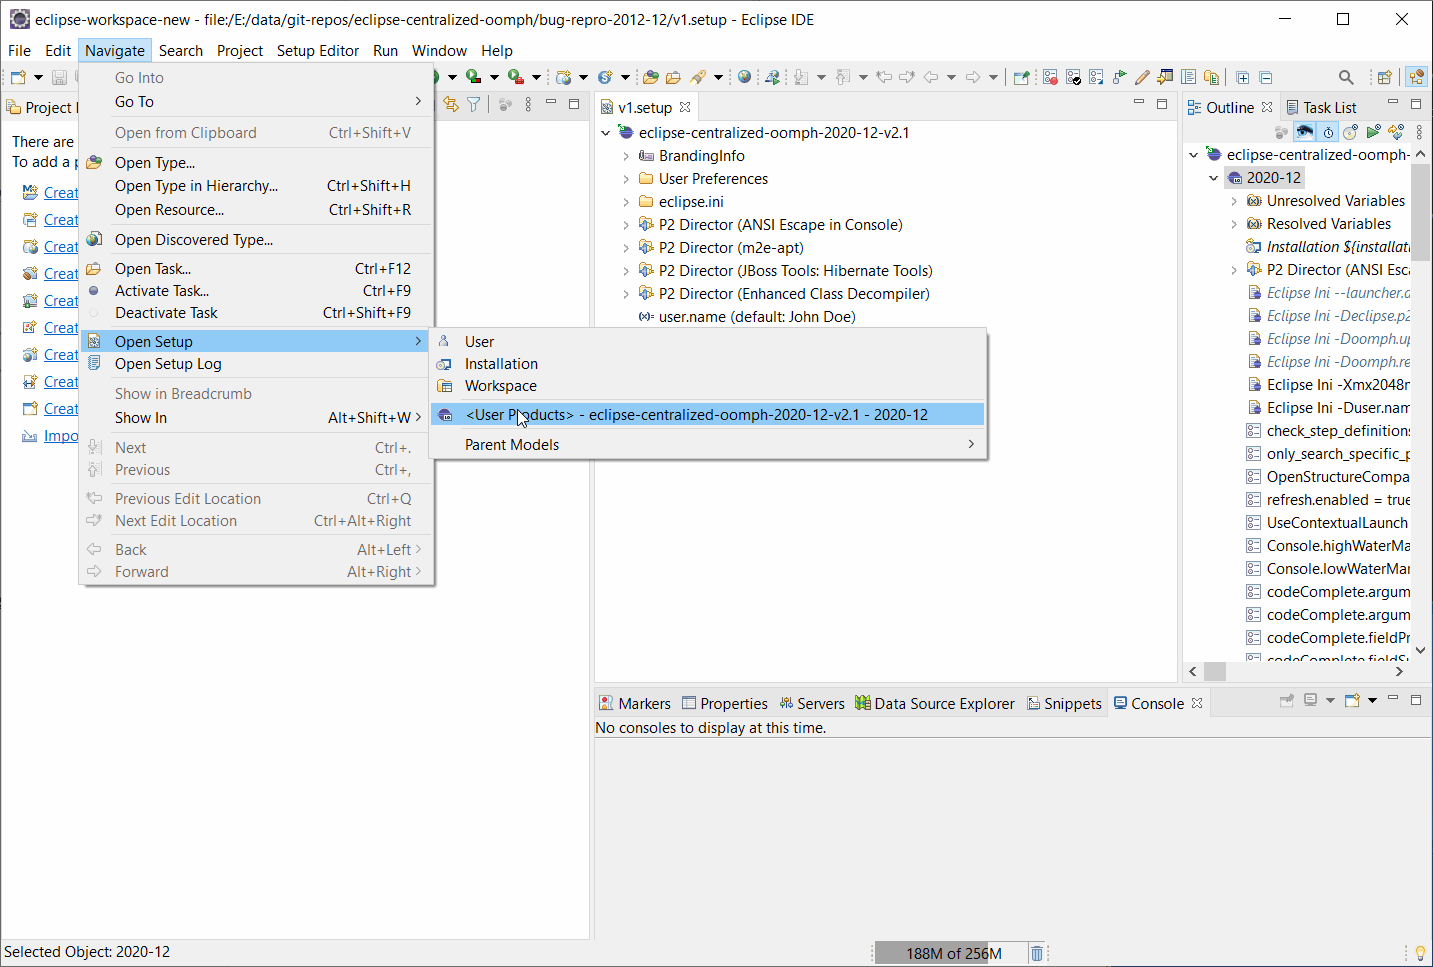This screenshot has width=1433, height=967.
Task: Collapse the eclipse-centralized-oomph-2020-12-v2.1 root node
Action: pyautogui.click(x=605, y=133)
